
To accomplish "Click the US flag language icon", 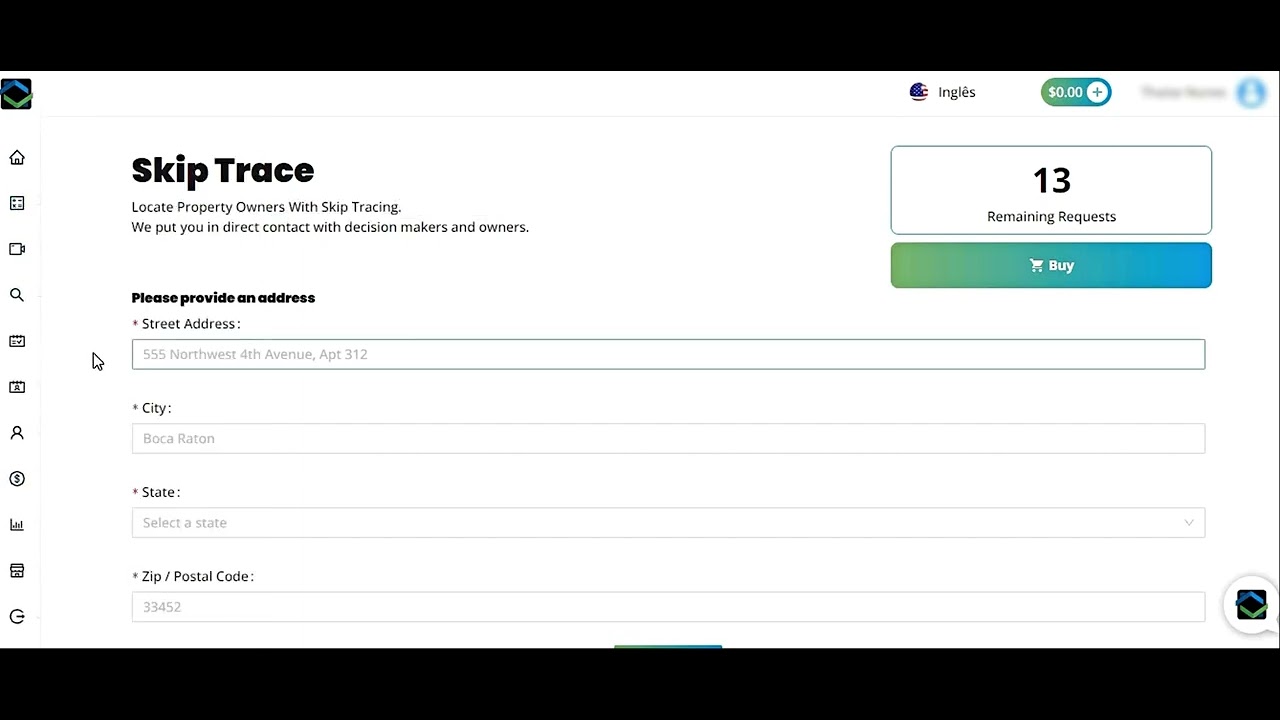I will [x=919, y=92].
